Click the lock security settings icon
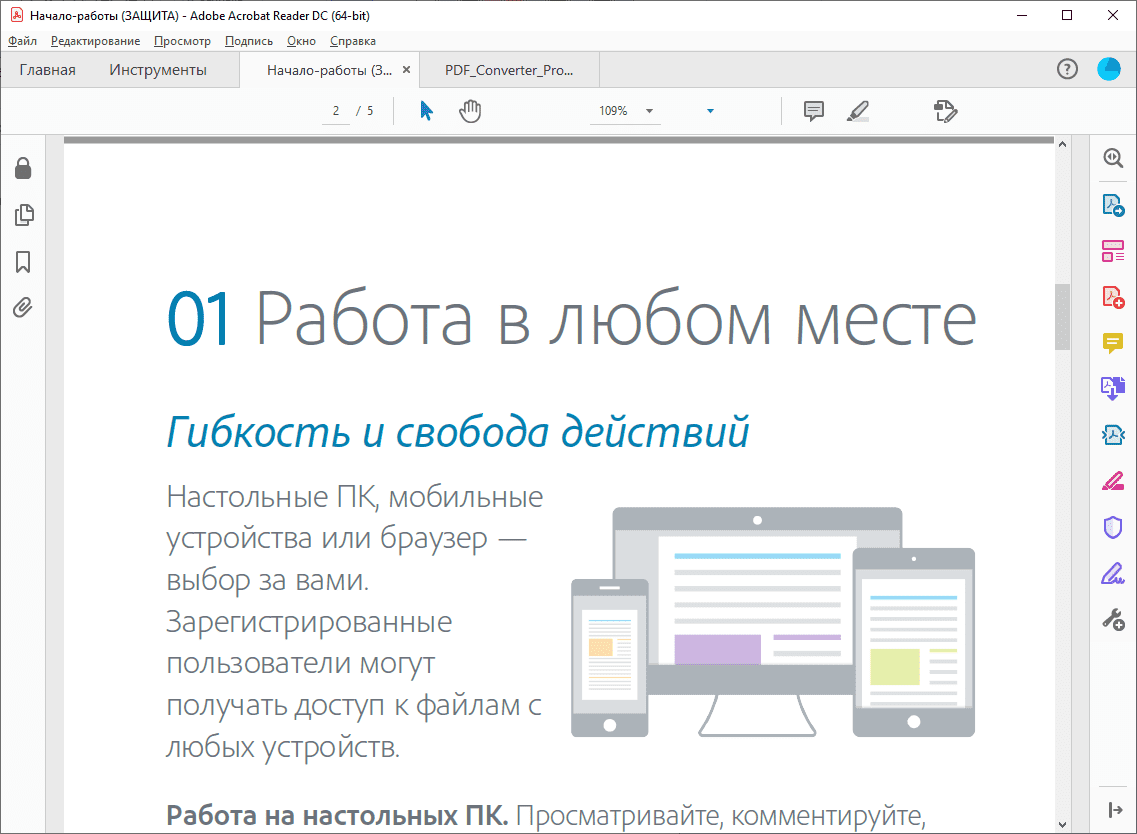1137x834 pixels. (x=23, y=168)
